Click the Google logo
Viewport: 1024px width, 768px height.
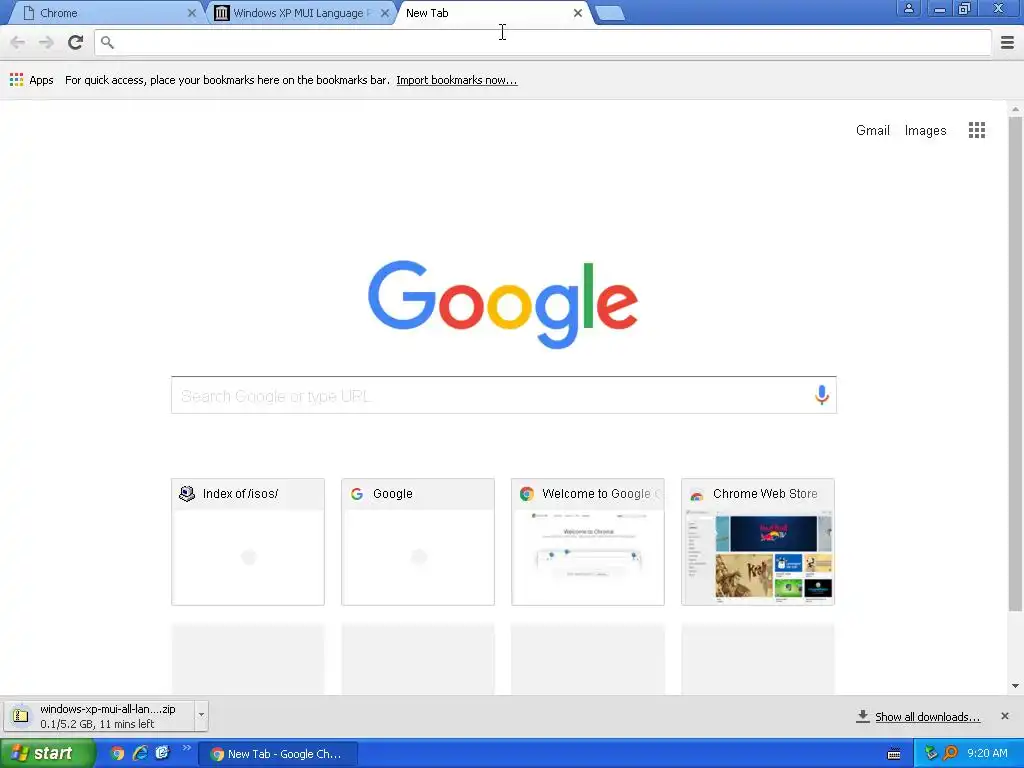[x=503, y=304]
